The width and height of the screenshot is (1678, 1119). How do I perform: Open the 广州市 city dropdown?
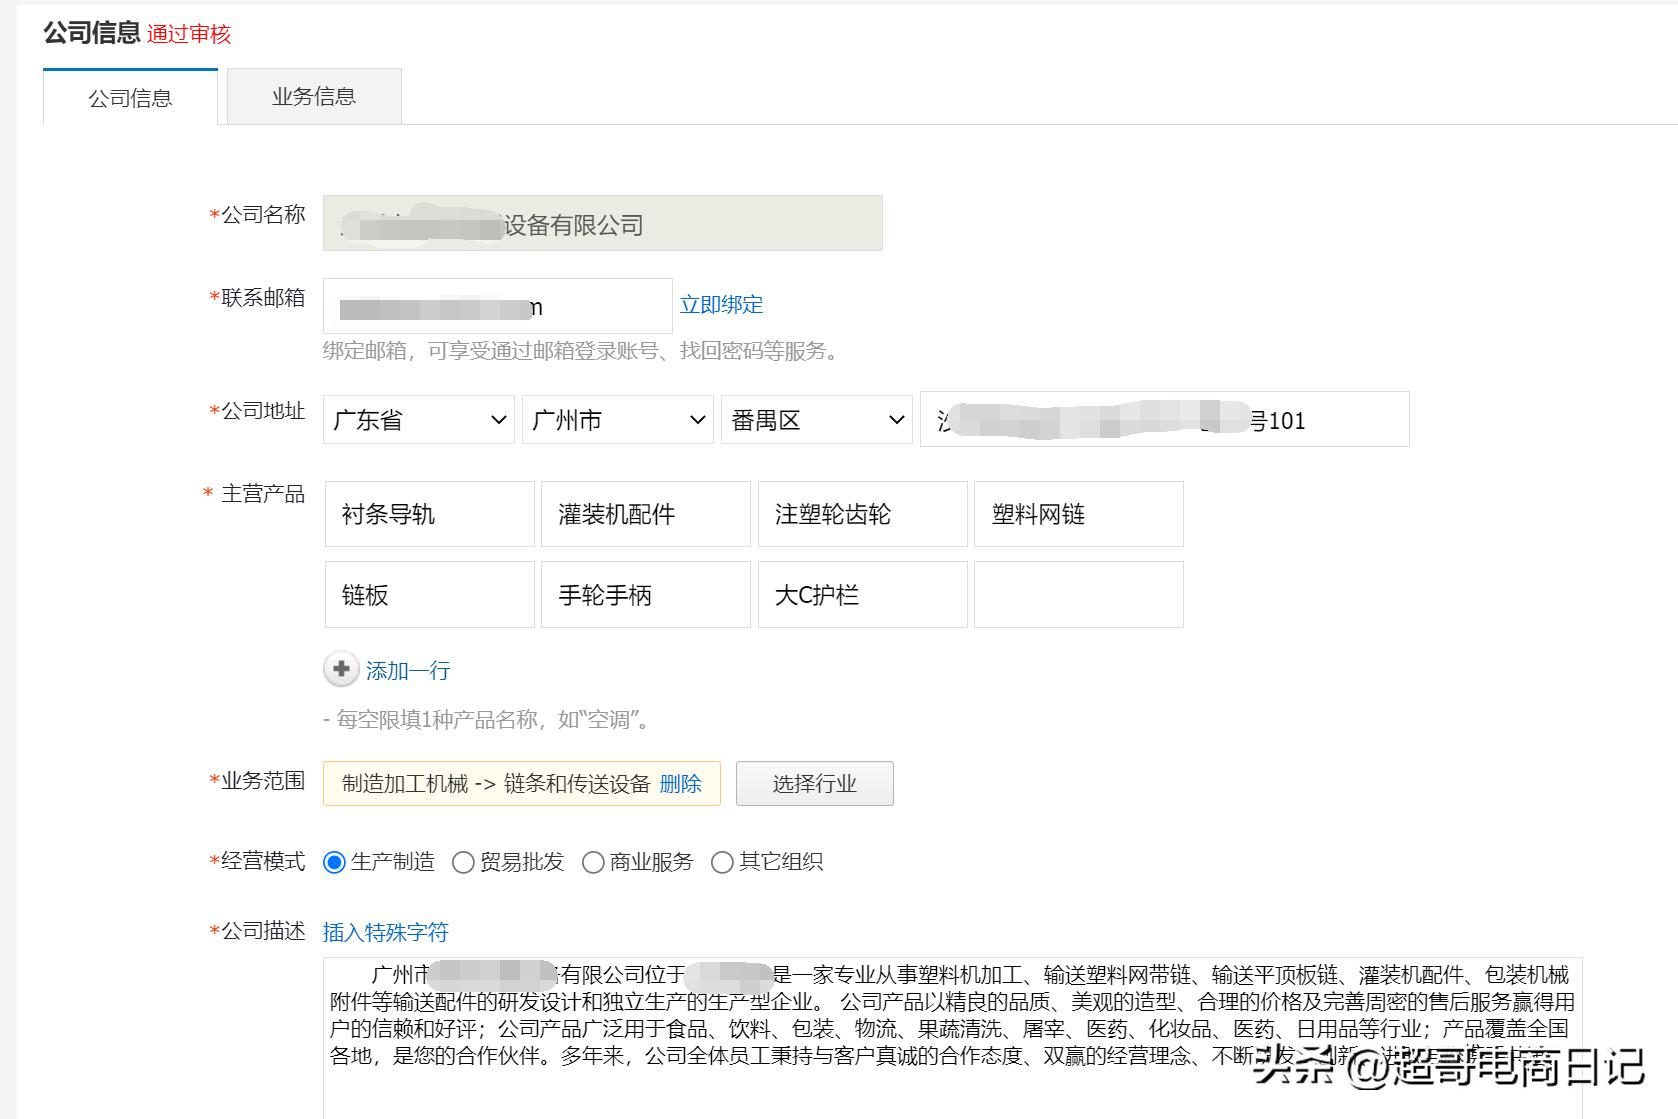tap(616, 420)
